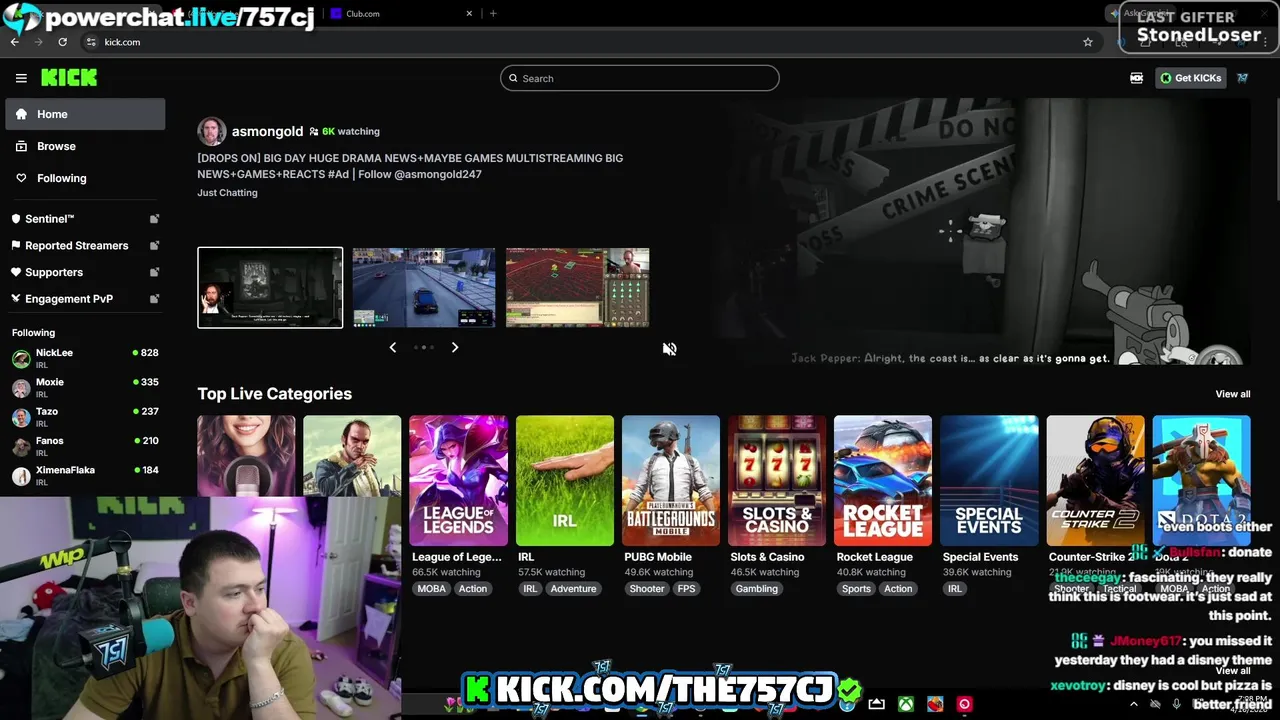This screenshot has height=720, width=1280.
Task: Click Sports tag under Rocket League
Action: [856, 589]
